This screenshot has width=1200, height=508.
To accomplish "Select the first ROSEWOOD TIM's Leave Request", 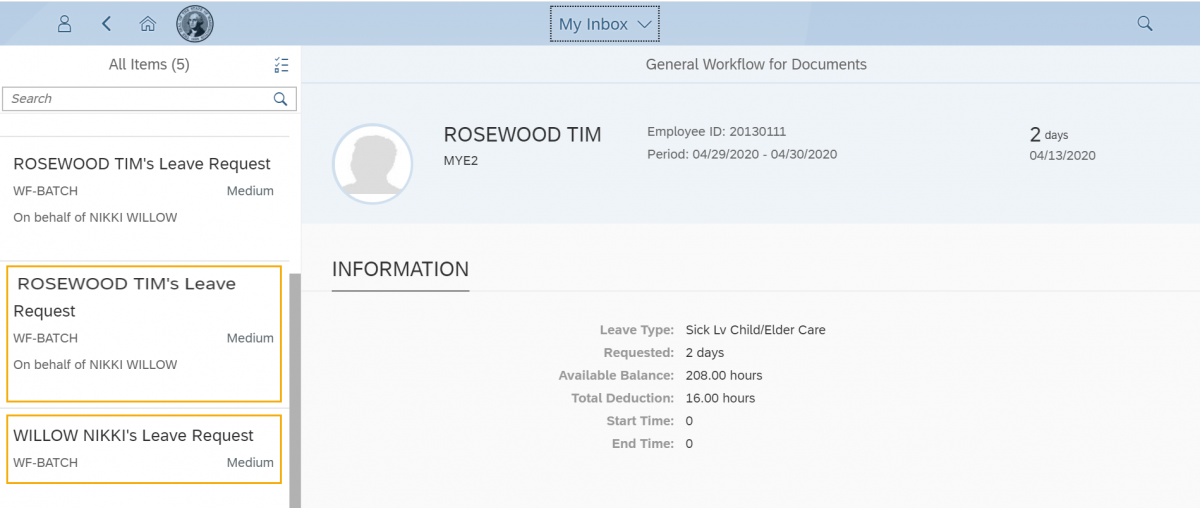I will click(x=142, y=189).
